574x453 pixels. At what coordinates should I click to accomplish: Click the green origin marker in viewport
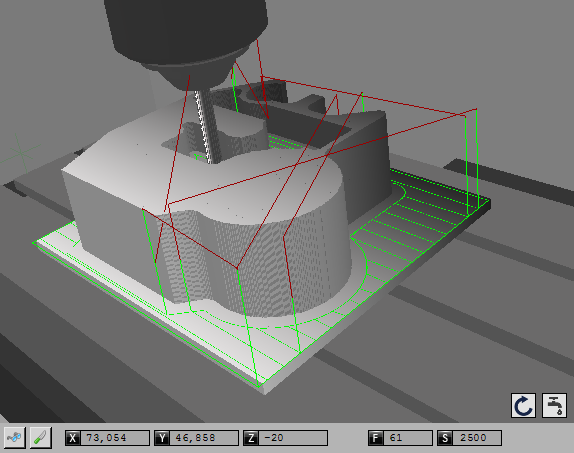click(x=21, y=153)
